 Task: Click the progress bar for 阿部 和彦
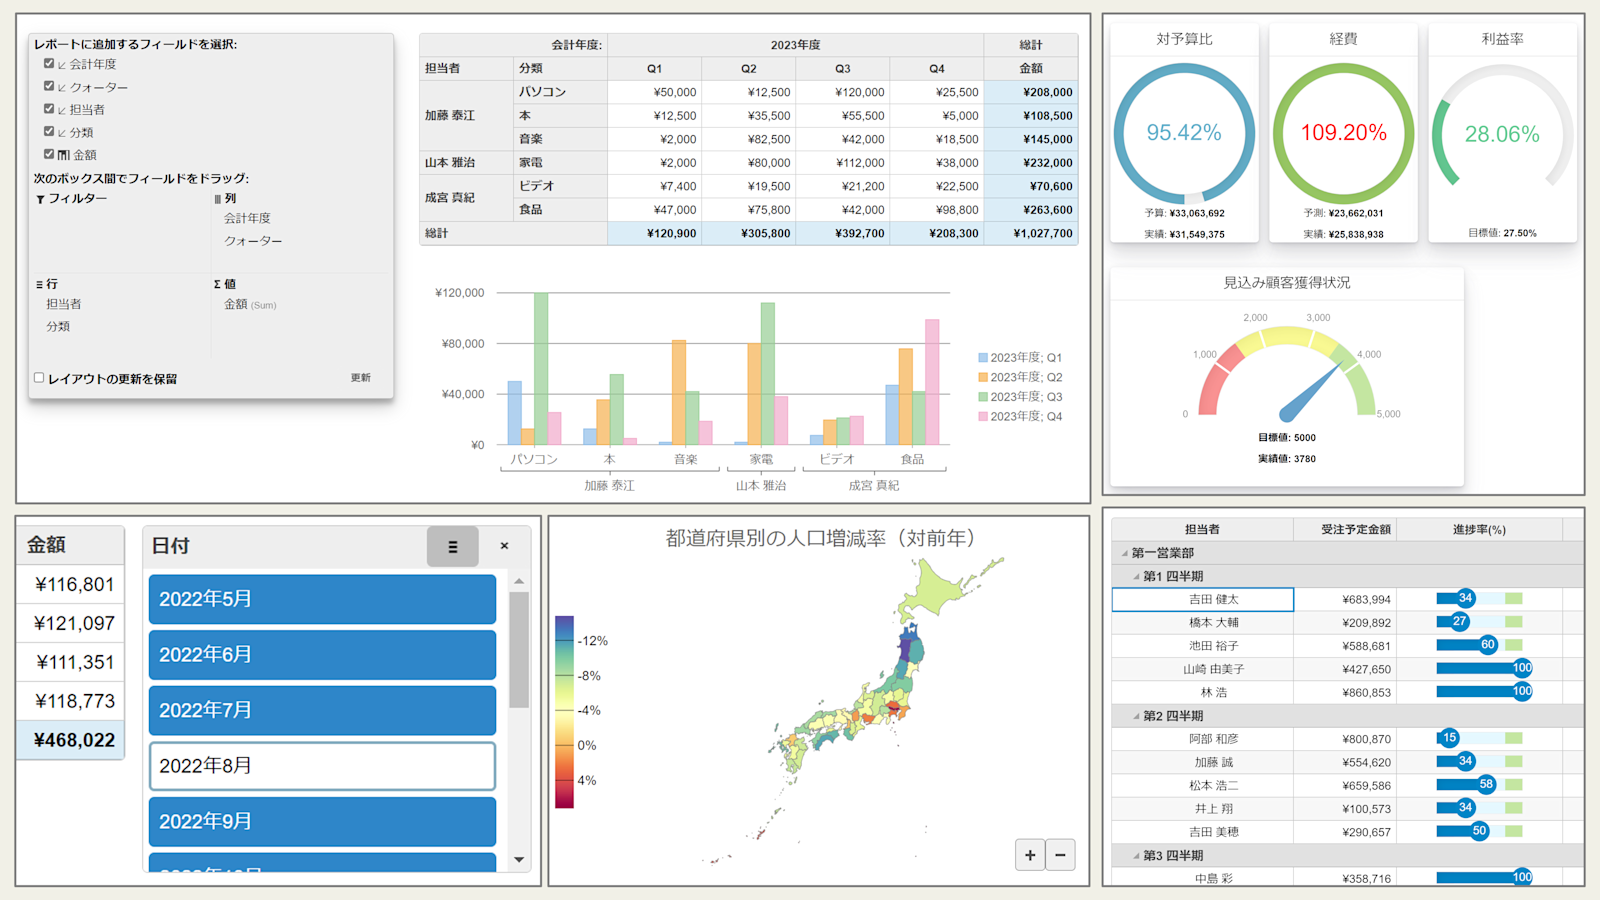[1479, 739]
